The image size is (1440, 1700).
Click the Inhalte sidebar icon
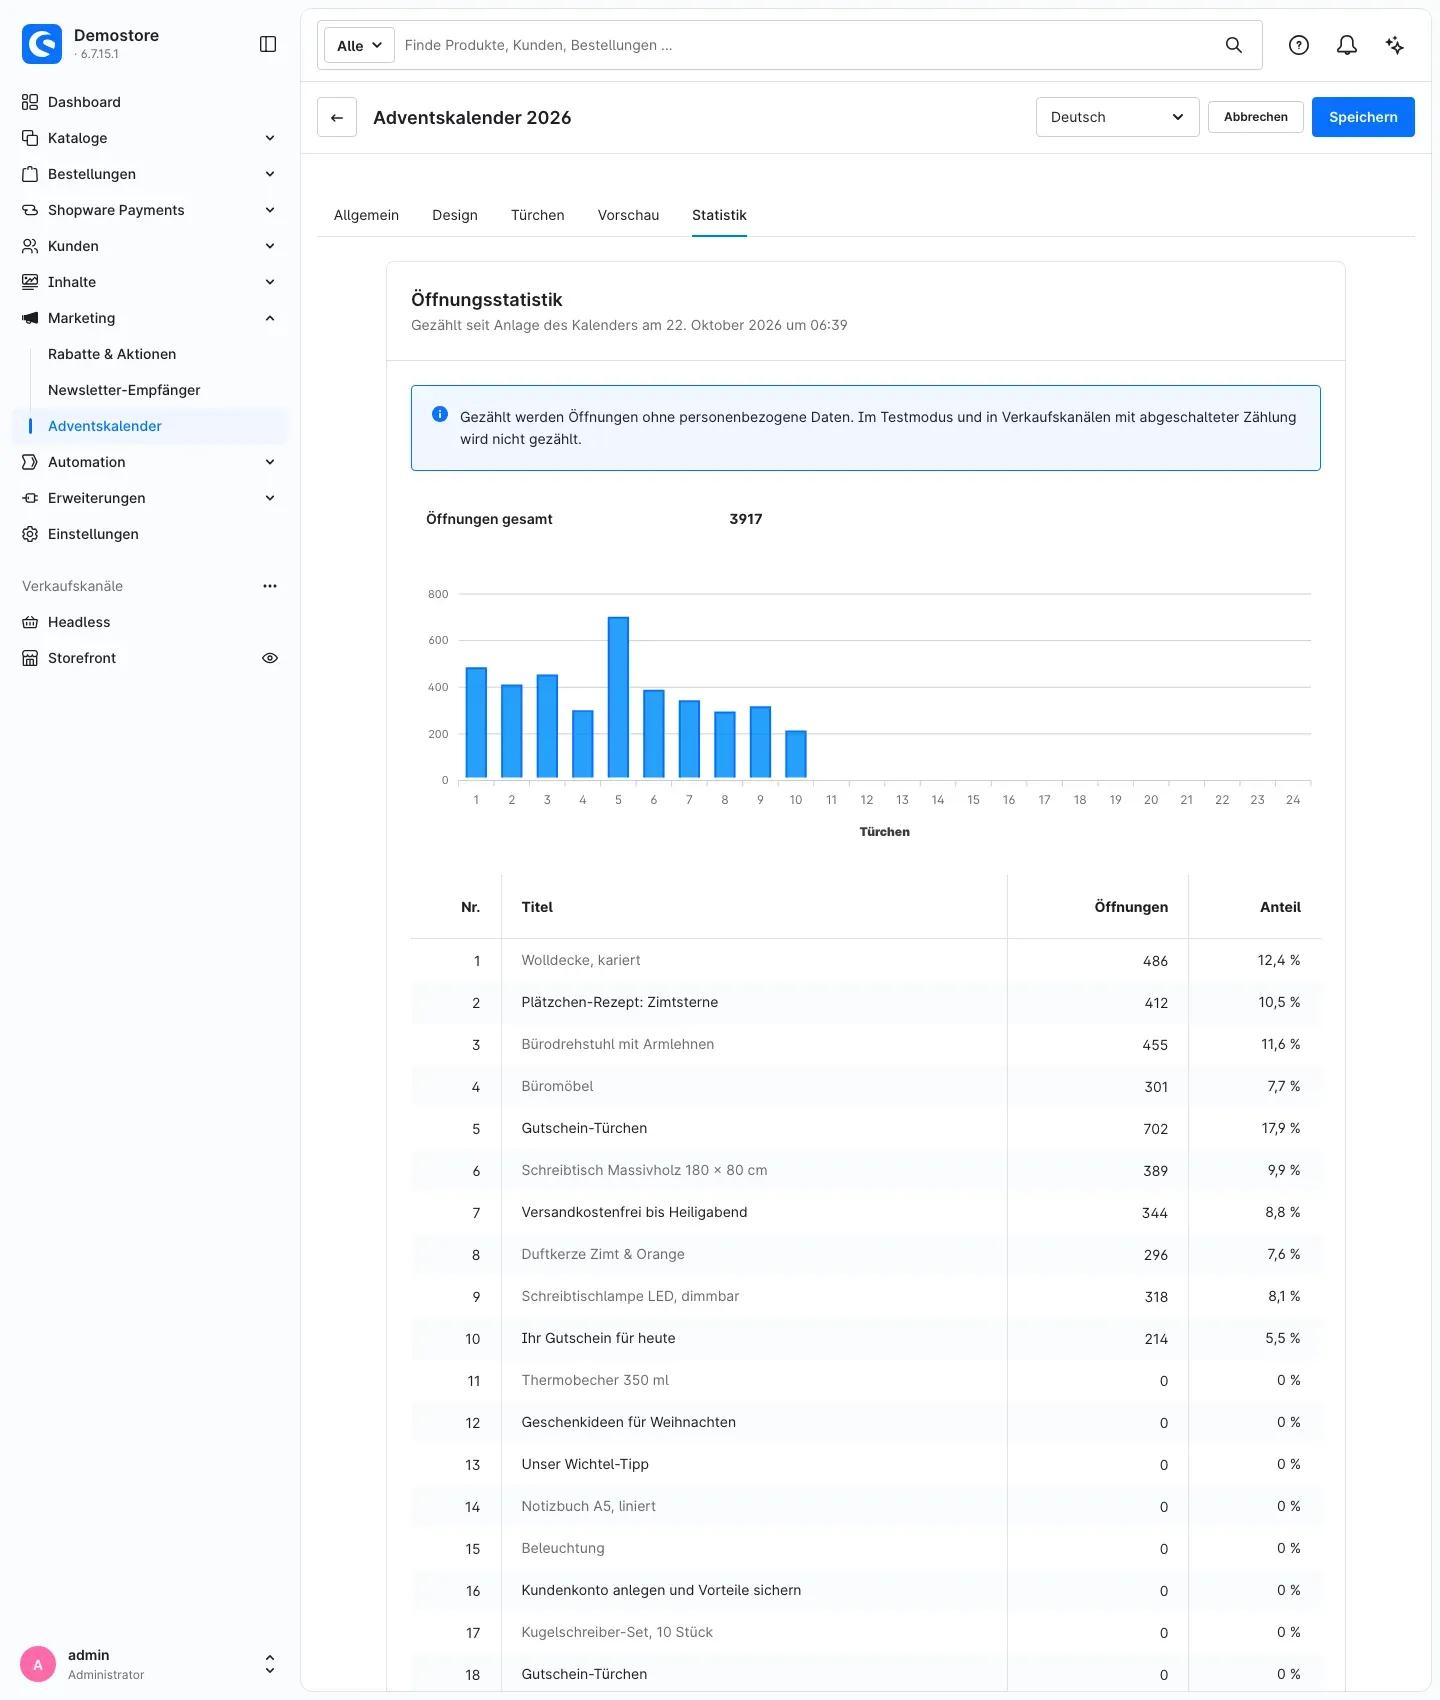tap(30, 282)
